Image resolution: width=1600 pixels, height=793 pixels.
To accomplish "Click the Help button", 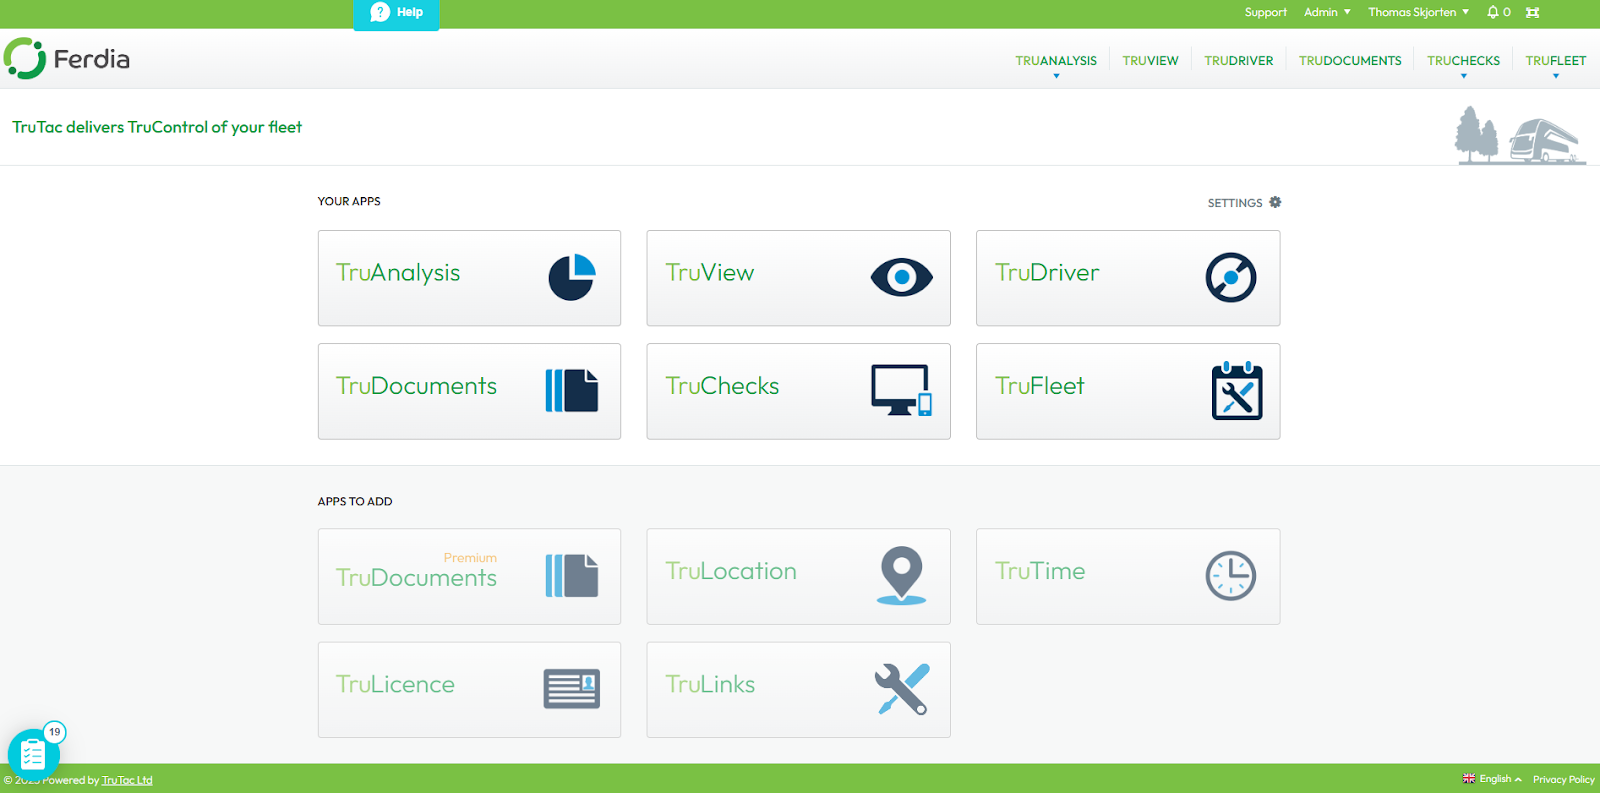I will [x=396, y=14].
